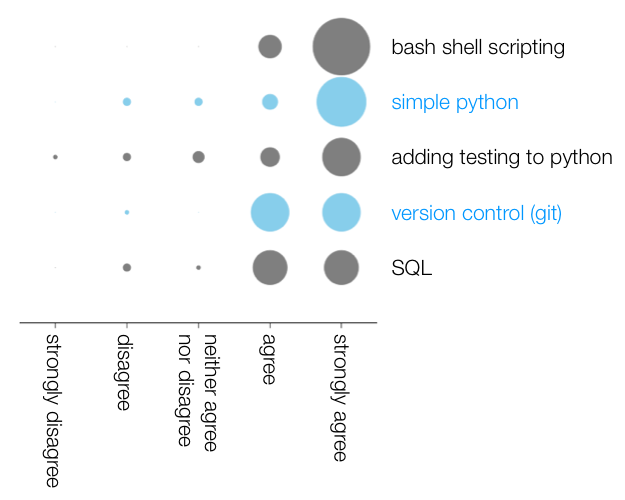
Task: Select the simple python agree bubble
Action: click(x=270, y=102)
